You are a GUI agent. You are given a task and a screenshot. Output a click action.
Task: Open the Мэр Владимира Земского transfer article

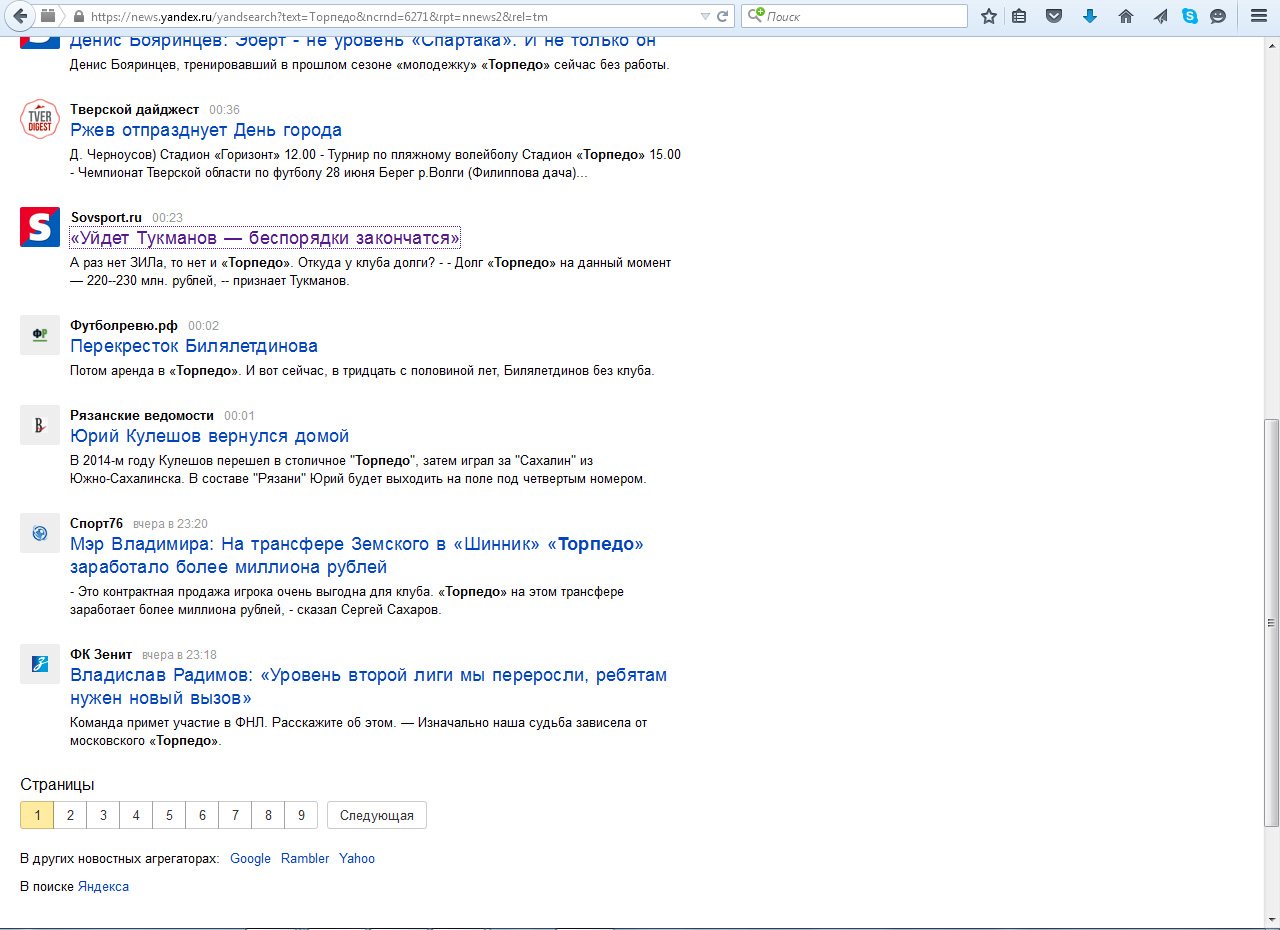(357, 555)
